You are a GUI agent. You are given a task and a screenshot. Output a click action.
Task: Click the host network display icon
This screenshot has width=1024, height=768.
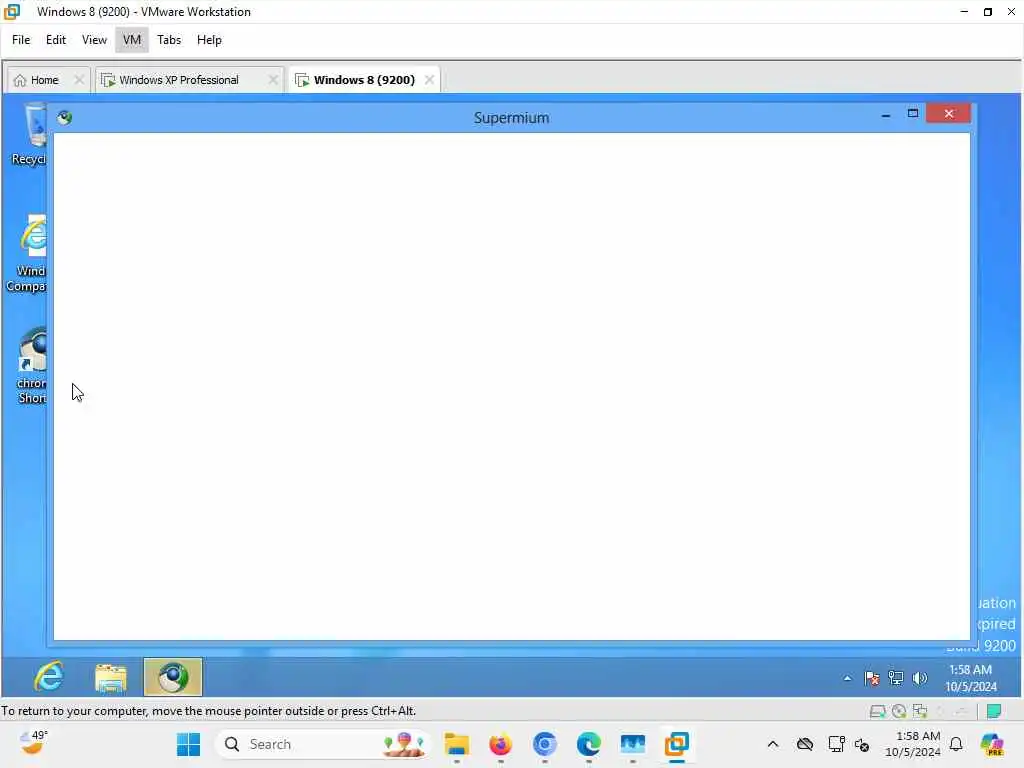coord(836,744)
